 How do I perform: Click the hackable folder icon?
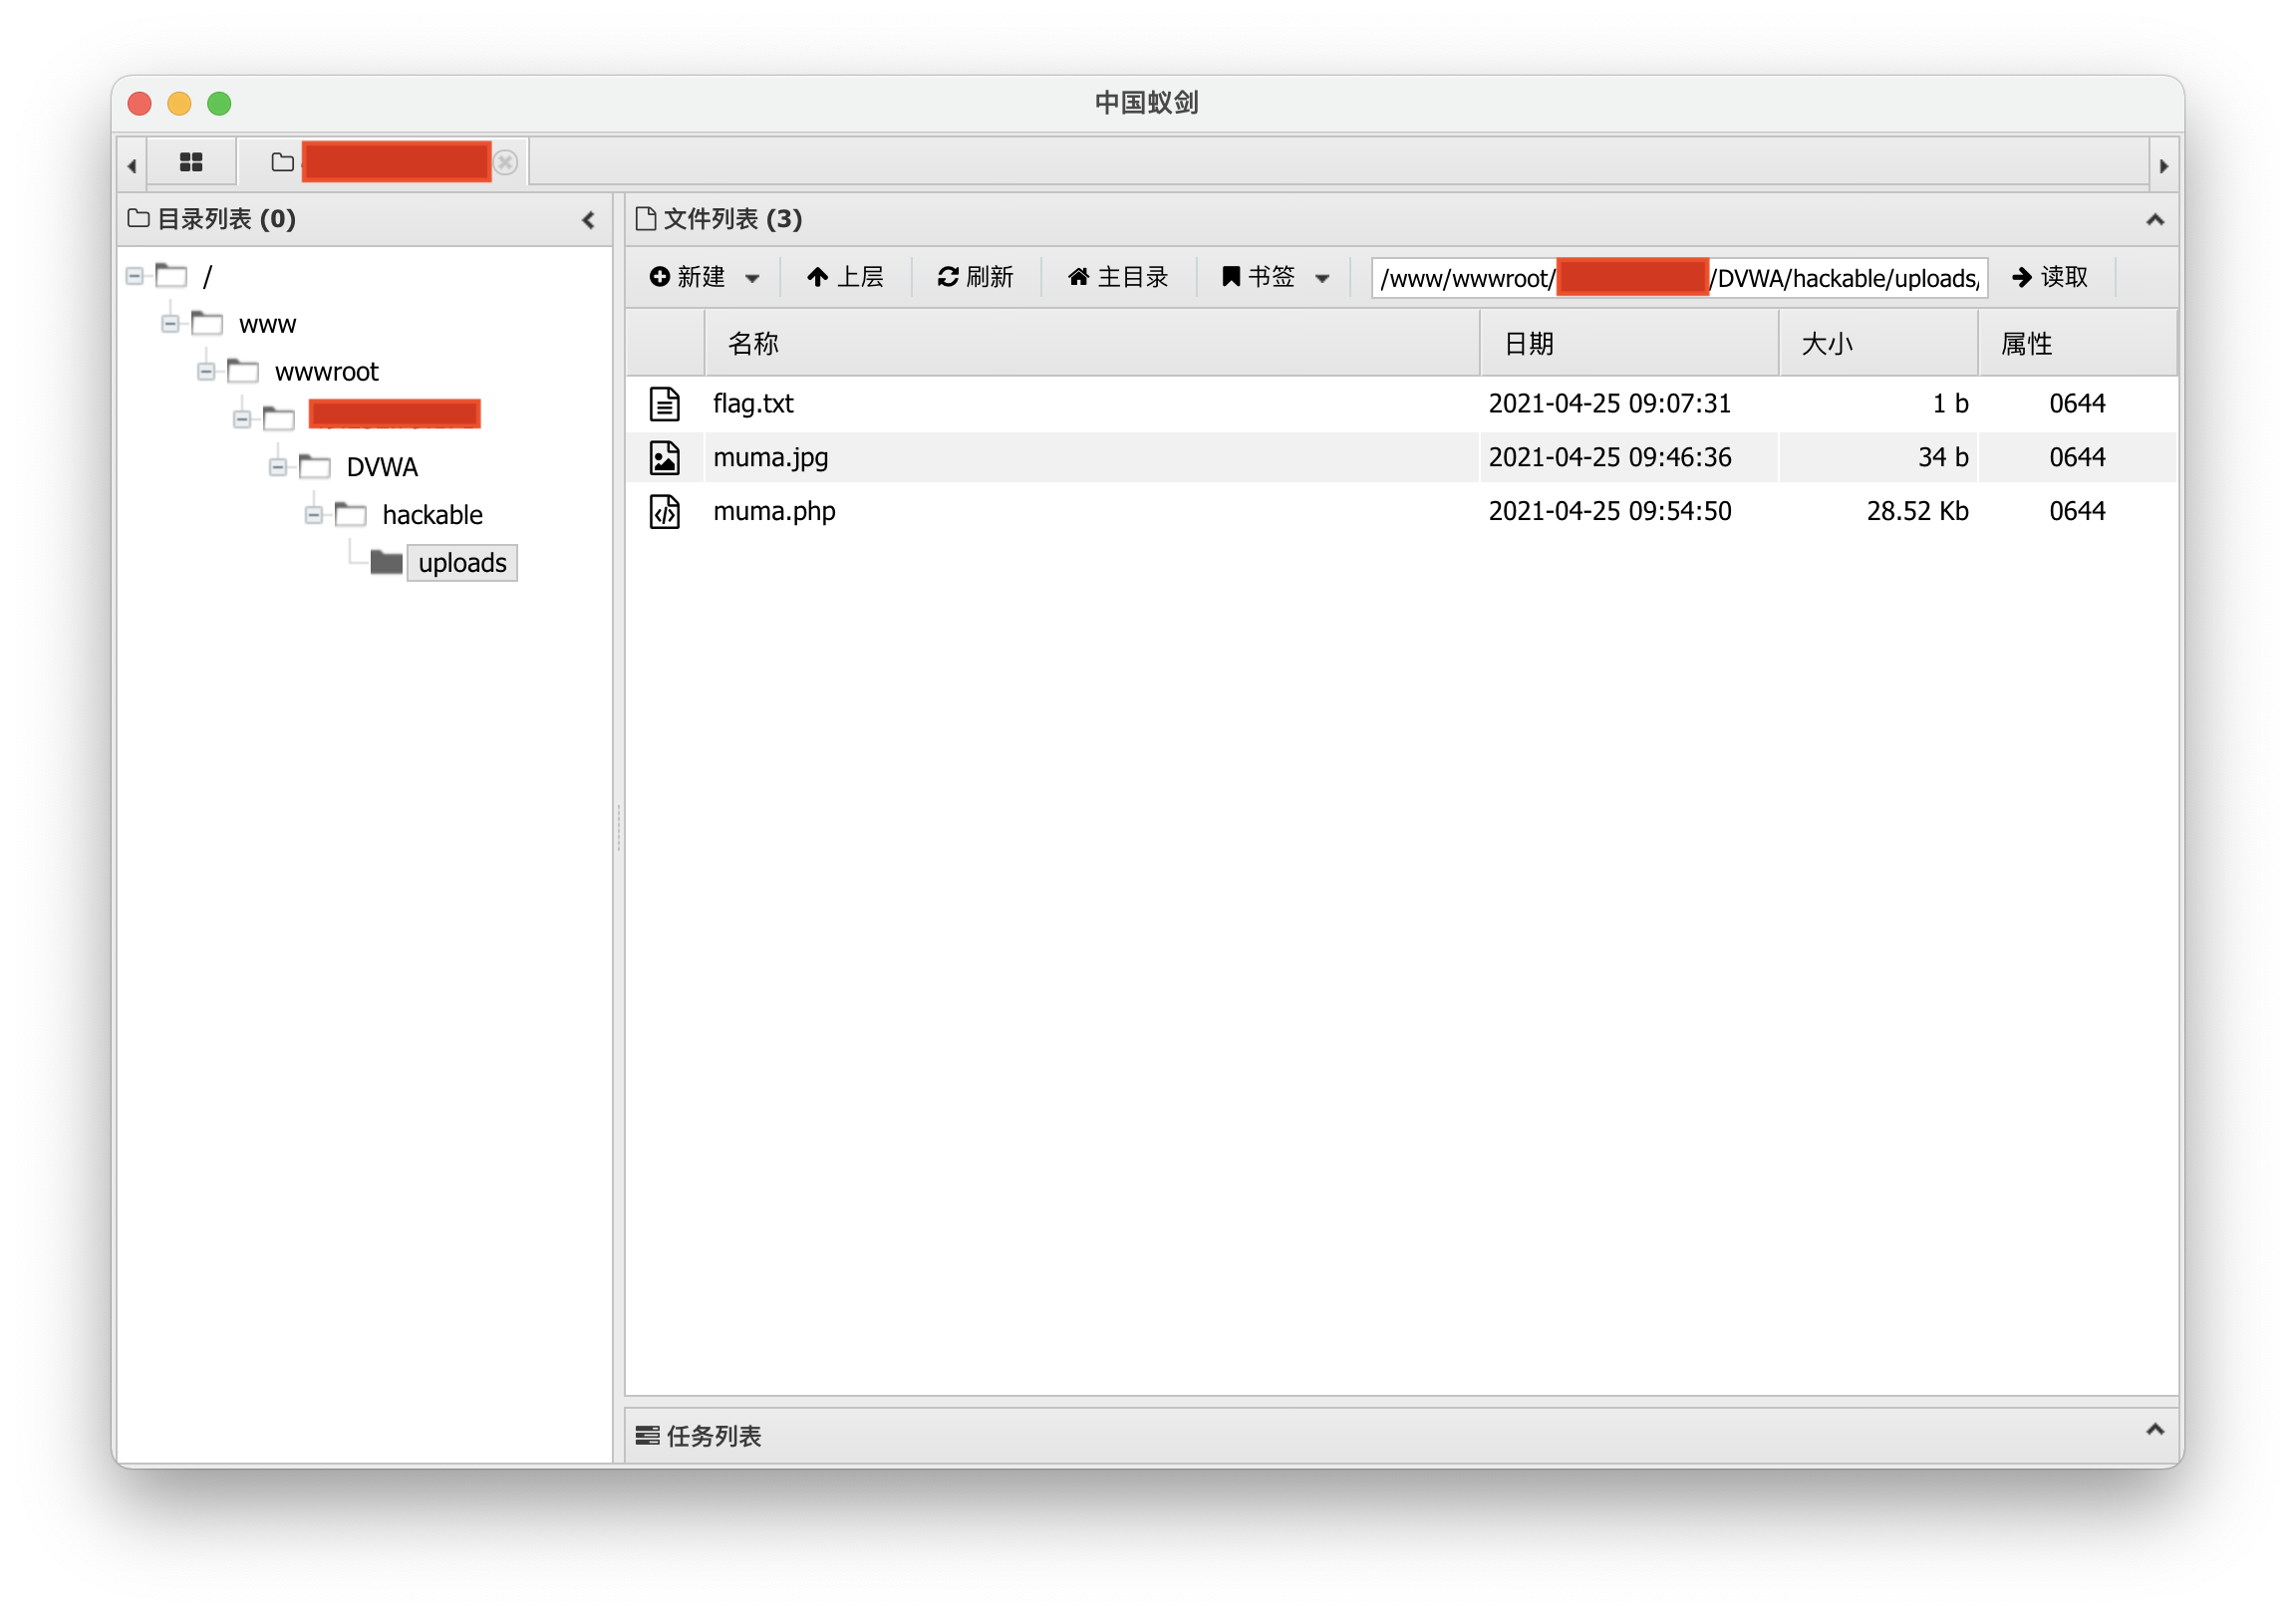pyautogui.click(x=351, y=514)
